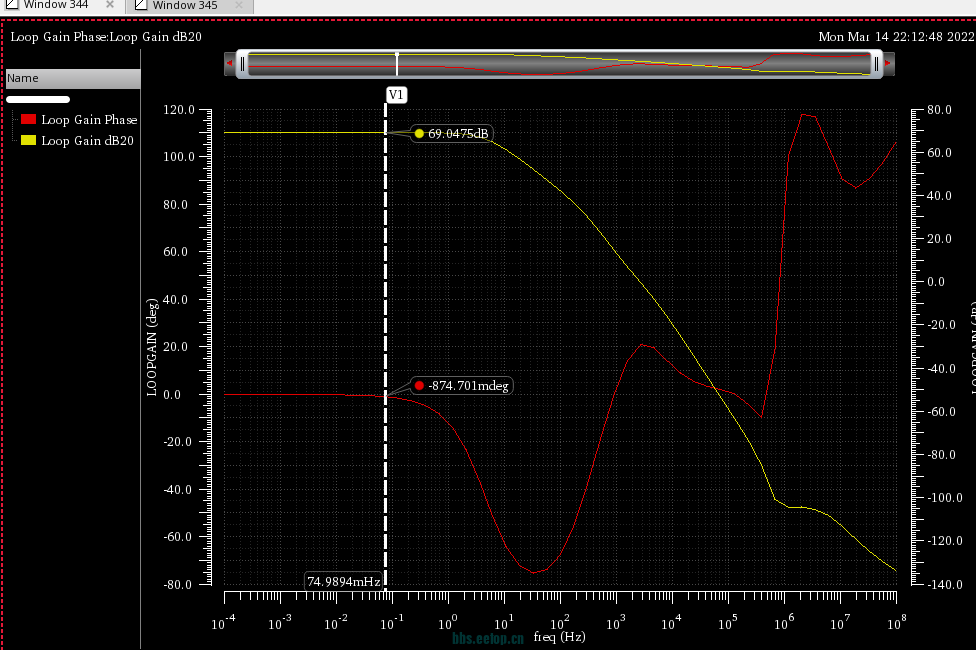Screen dimensions: 976x650
Task: Click the 120.0 left axis tick label
Action: click(179, 110)
